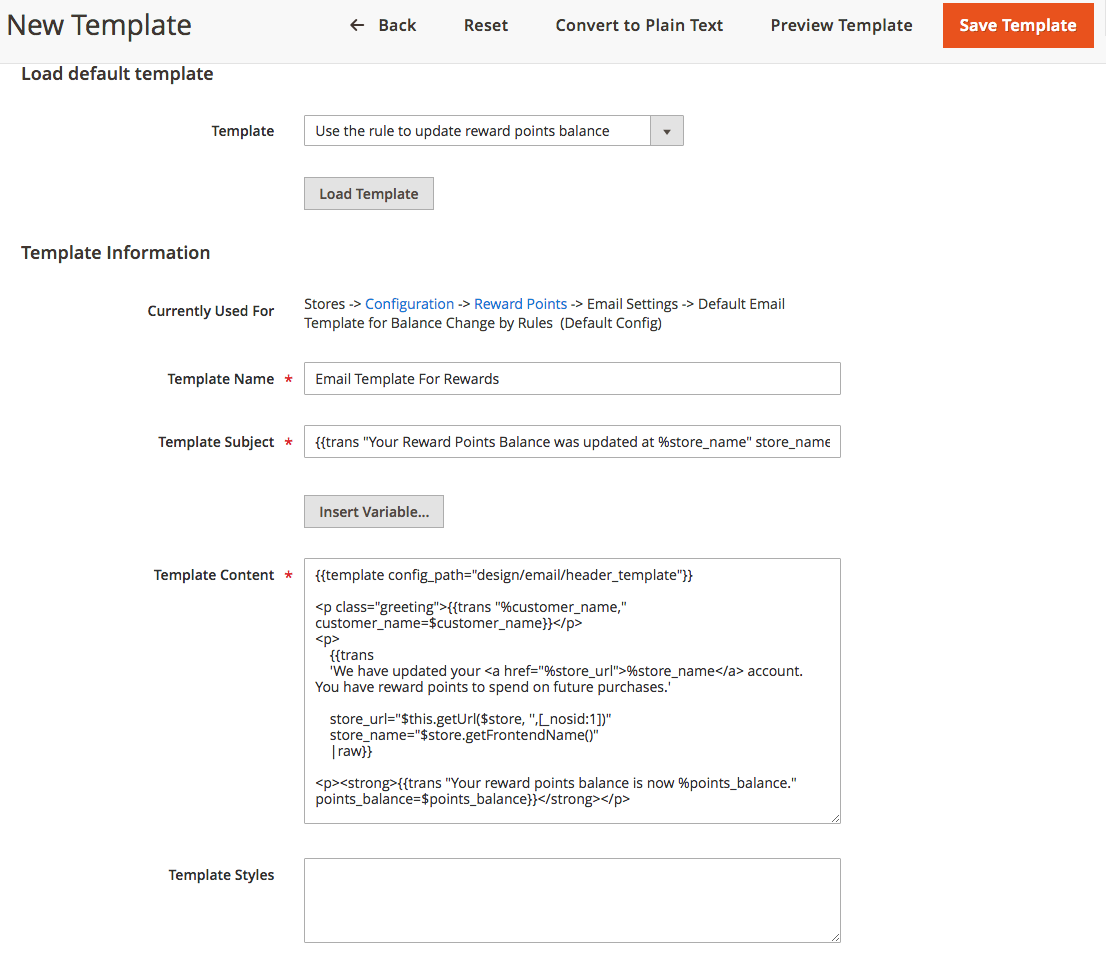The image size is (1106, 954).
Task: Click inside the Template Content textarea
Action: click(572, 691)
